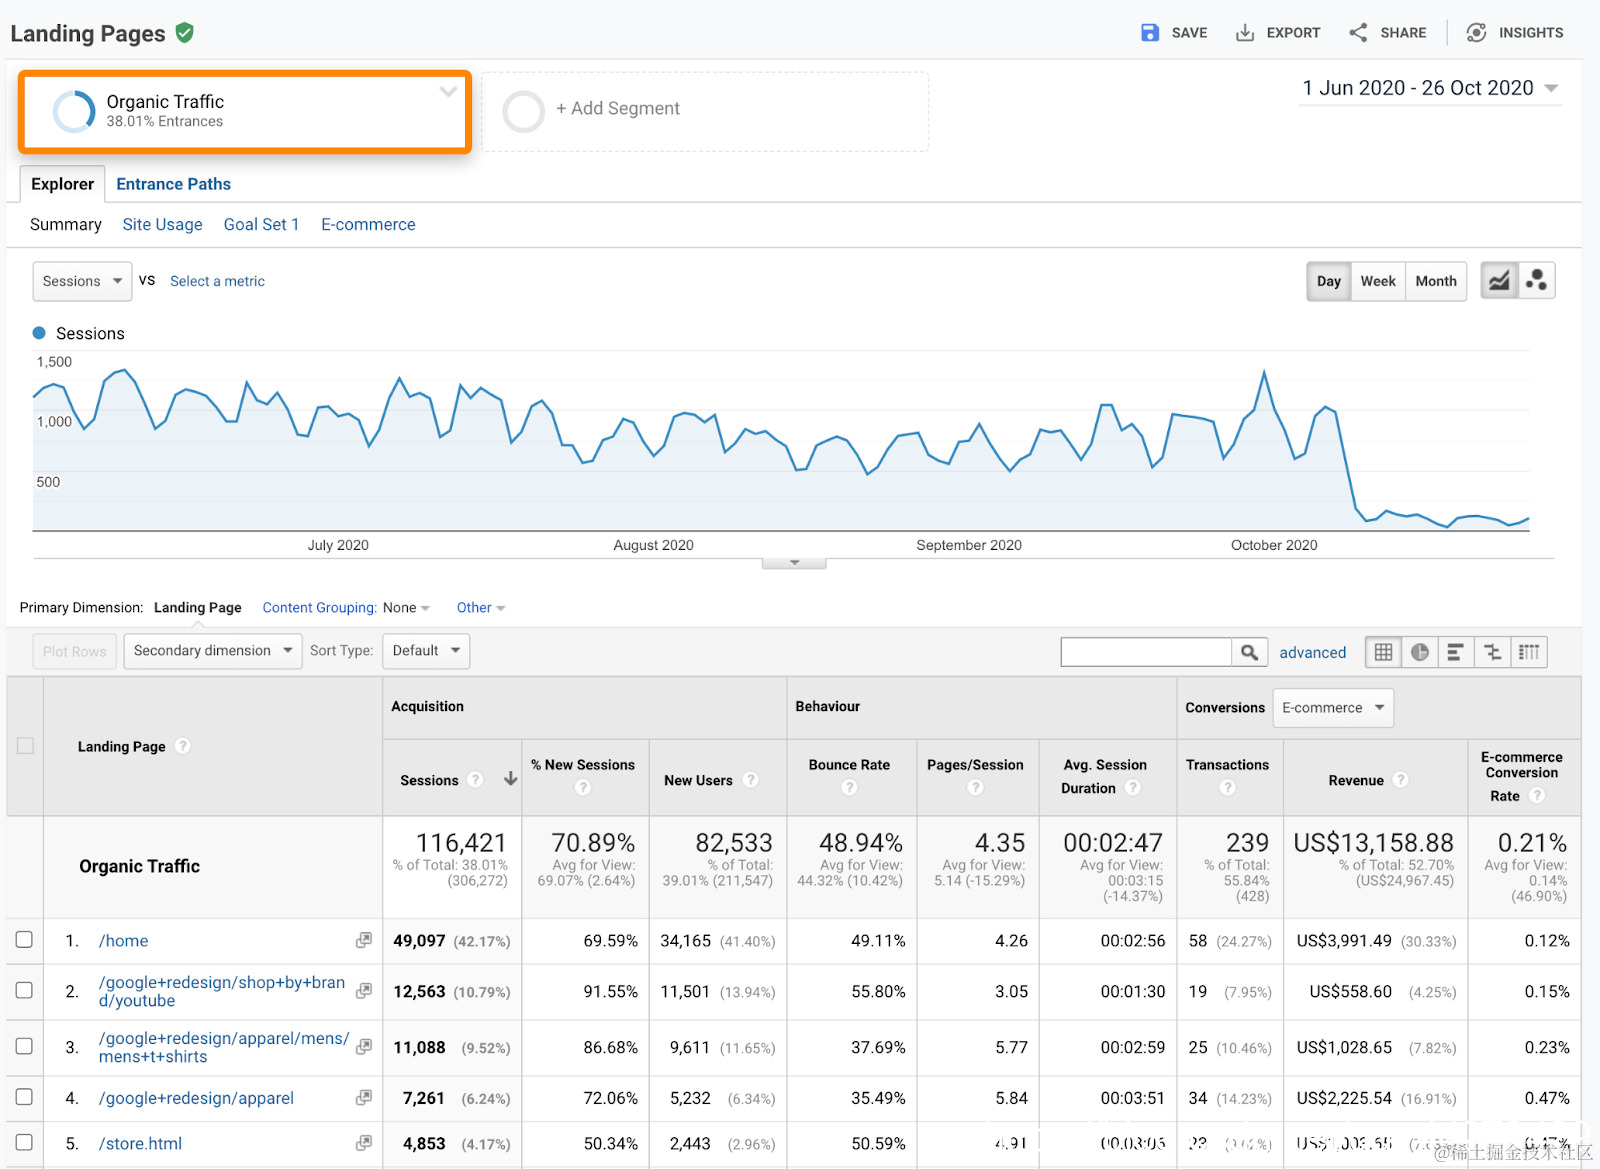Select the motion chart dots icon
The height and width of the screenshot is (1169, 1600).
click(1537, 281)
